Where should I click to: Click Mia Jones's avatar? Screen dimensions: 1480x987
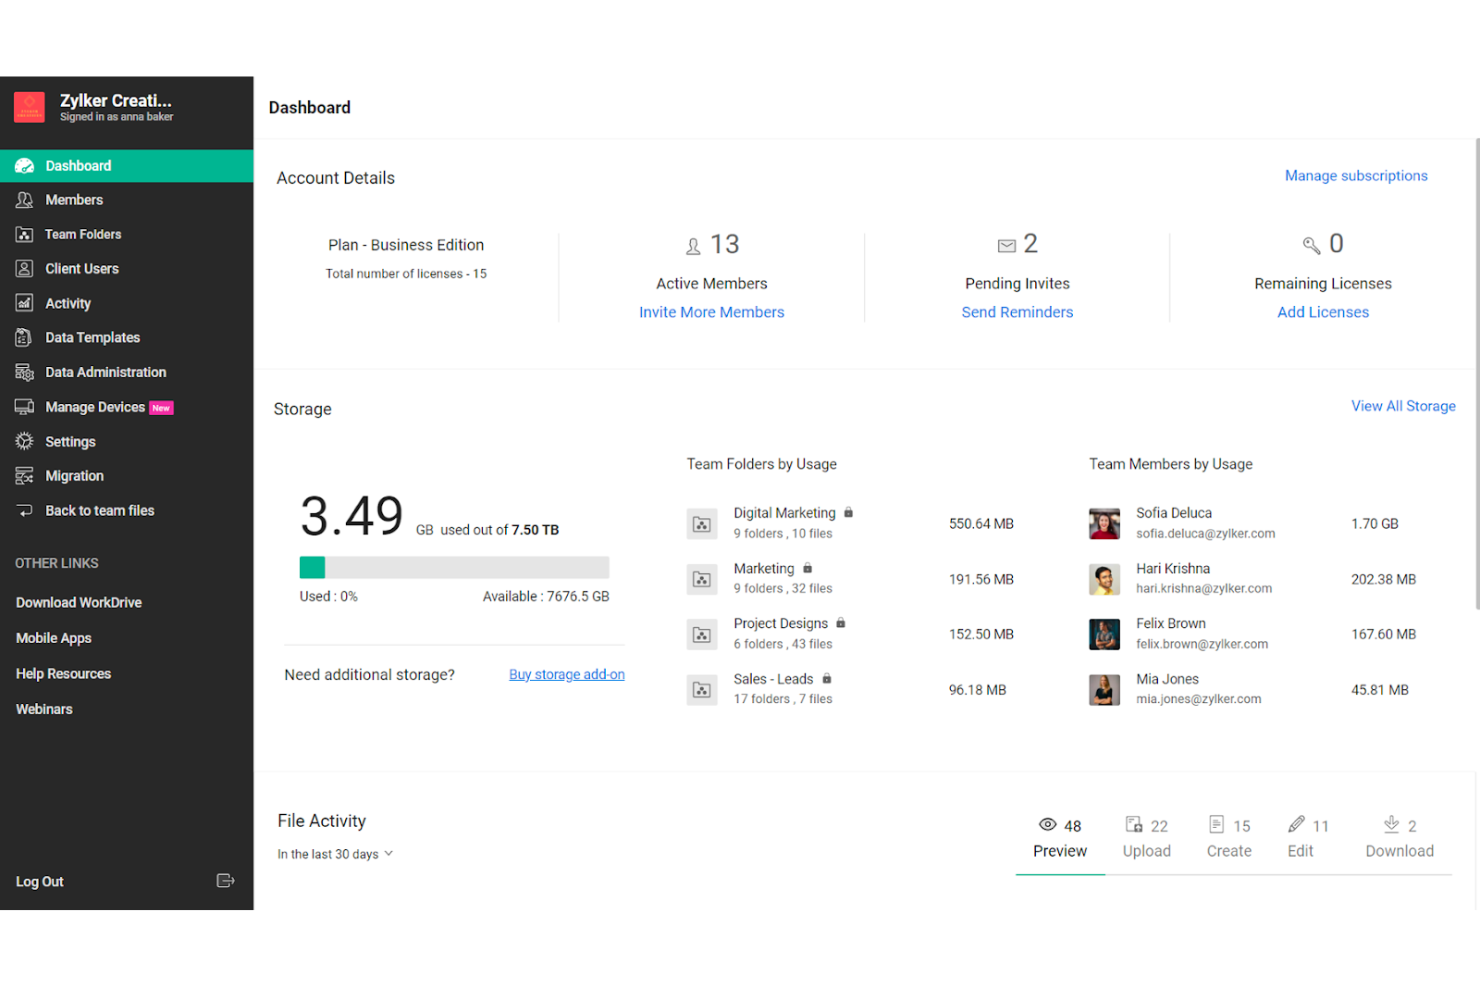point(1104,690)
